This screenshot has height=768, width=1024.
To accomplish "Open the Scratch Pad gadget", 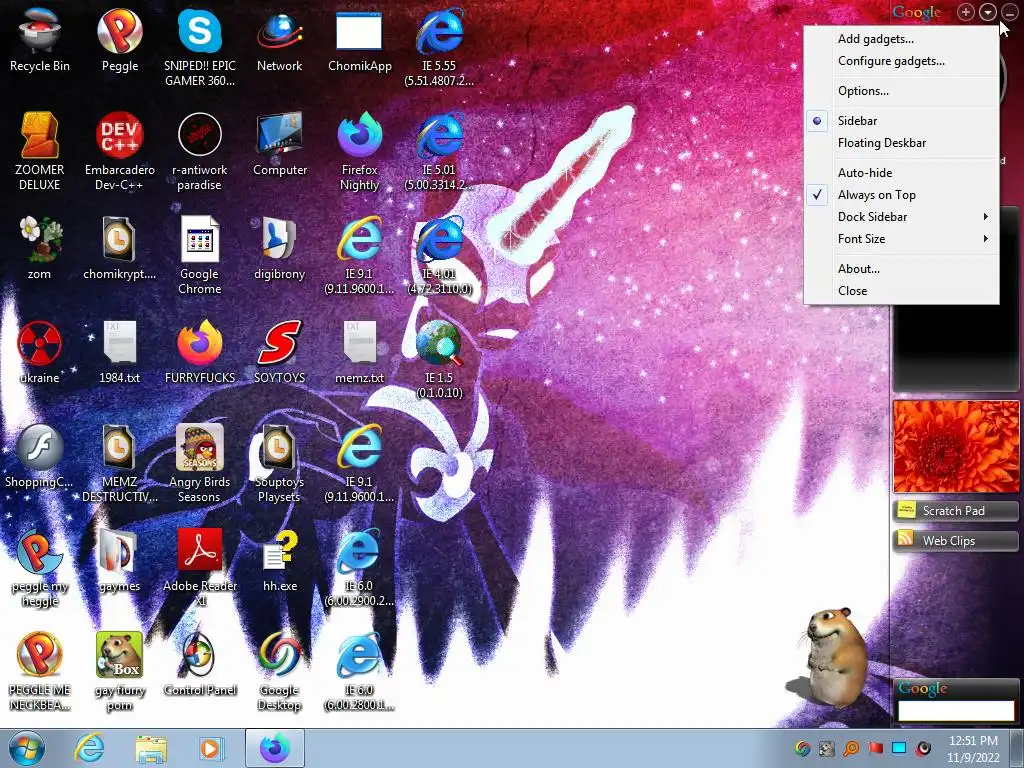I will [x=955, y=511].
